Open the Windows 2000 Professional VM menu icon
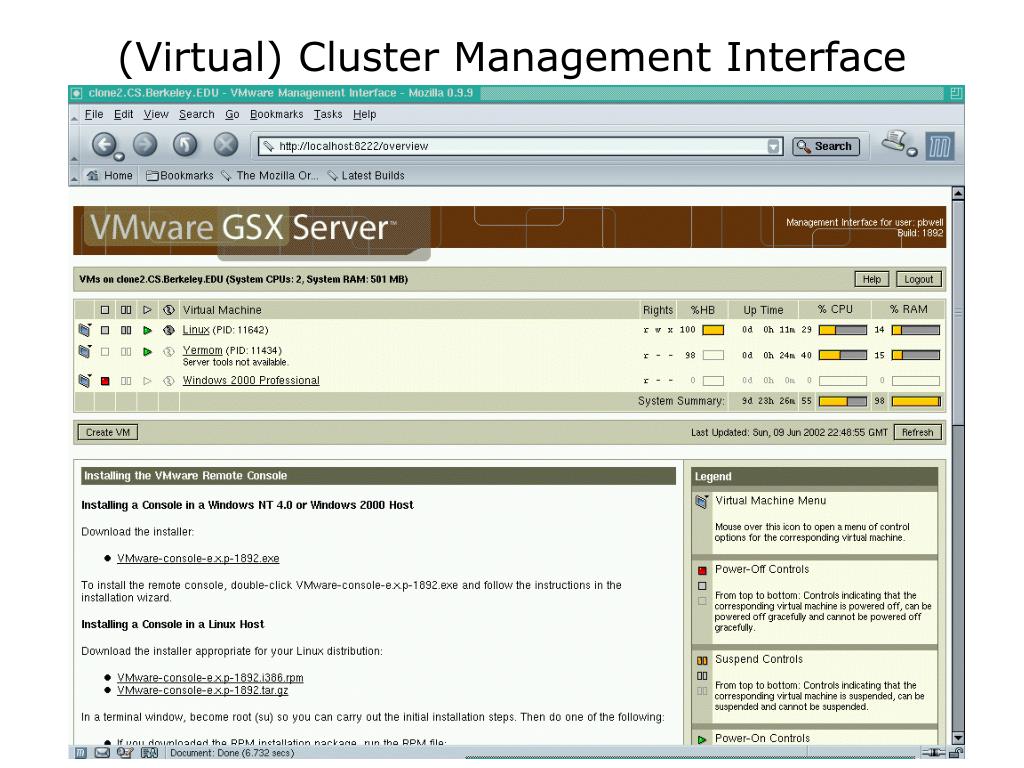This screenshot has height=768, width=1024. click(84, 380)
